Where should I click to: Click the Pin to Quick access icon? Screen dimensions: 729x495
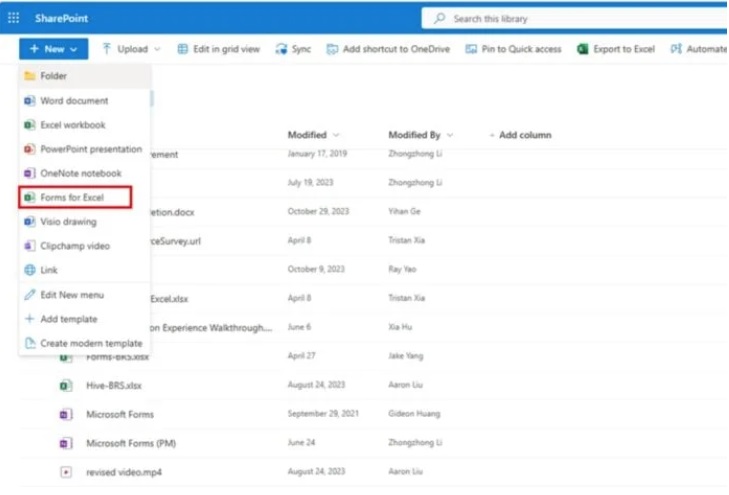471,49
